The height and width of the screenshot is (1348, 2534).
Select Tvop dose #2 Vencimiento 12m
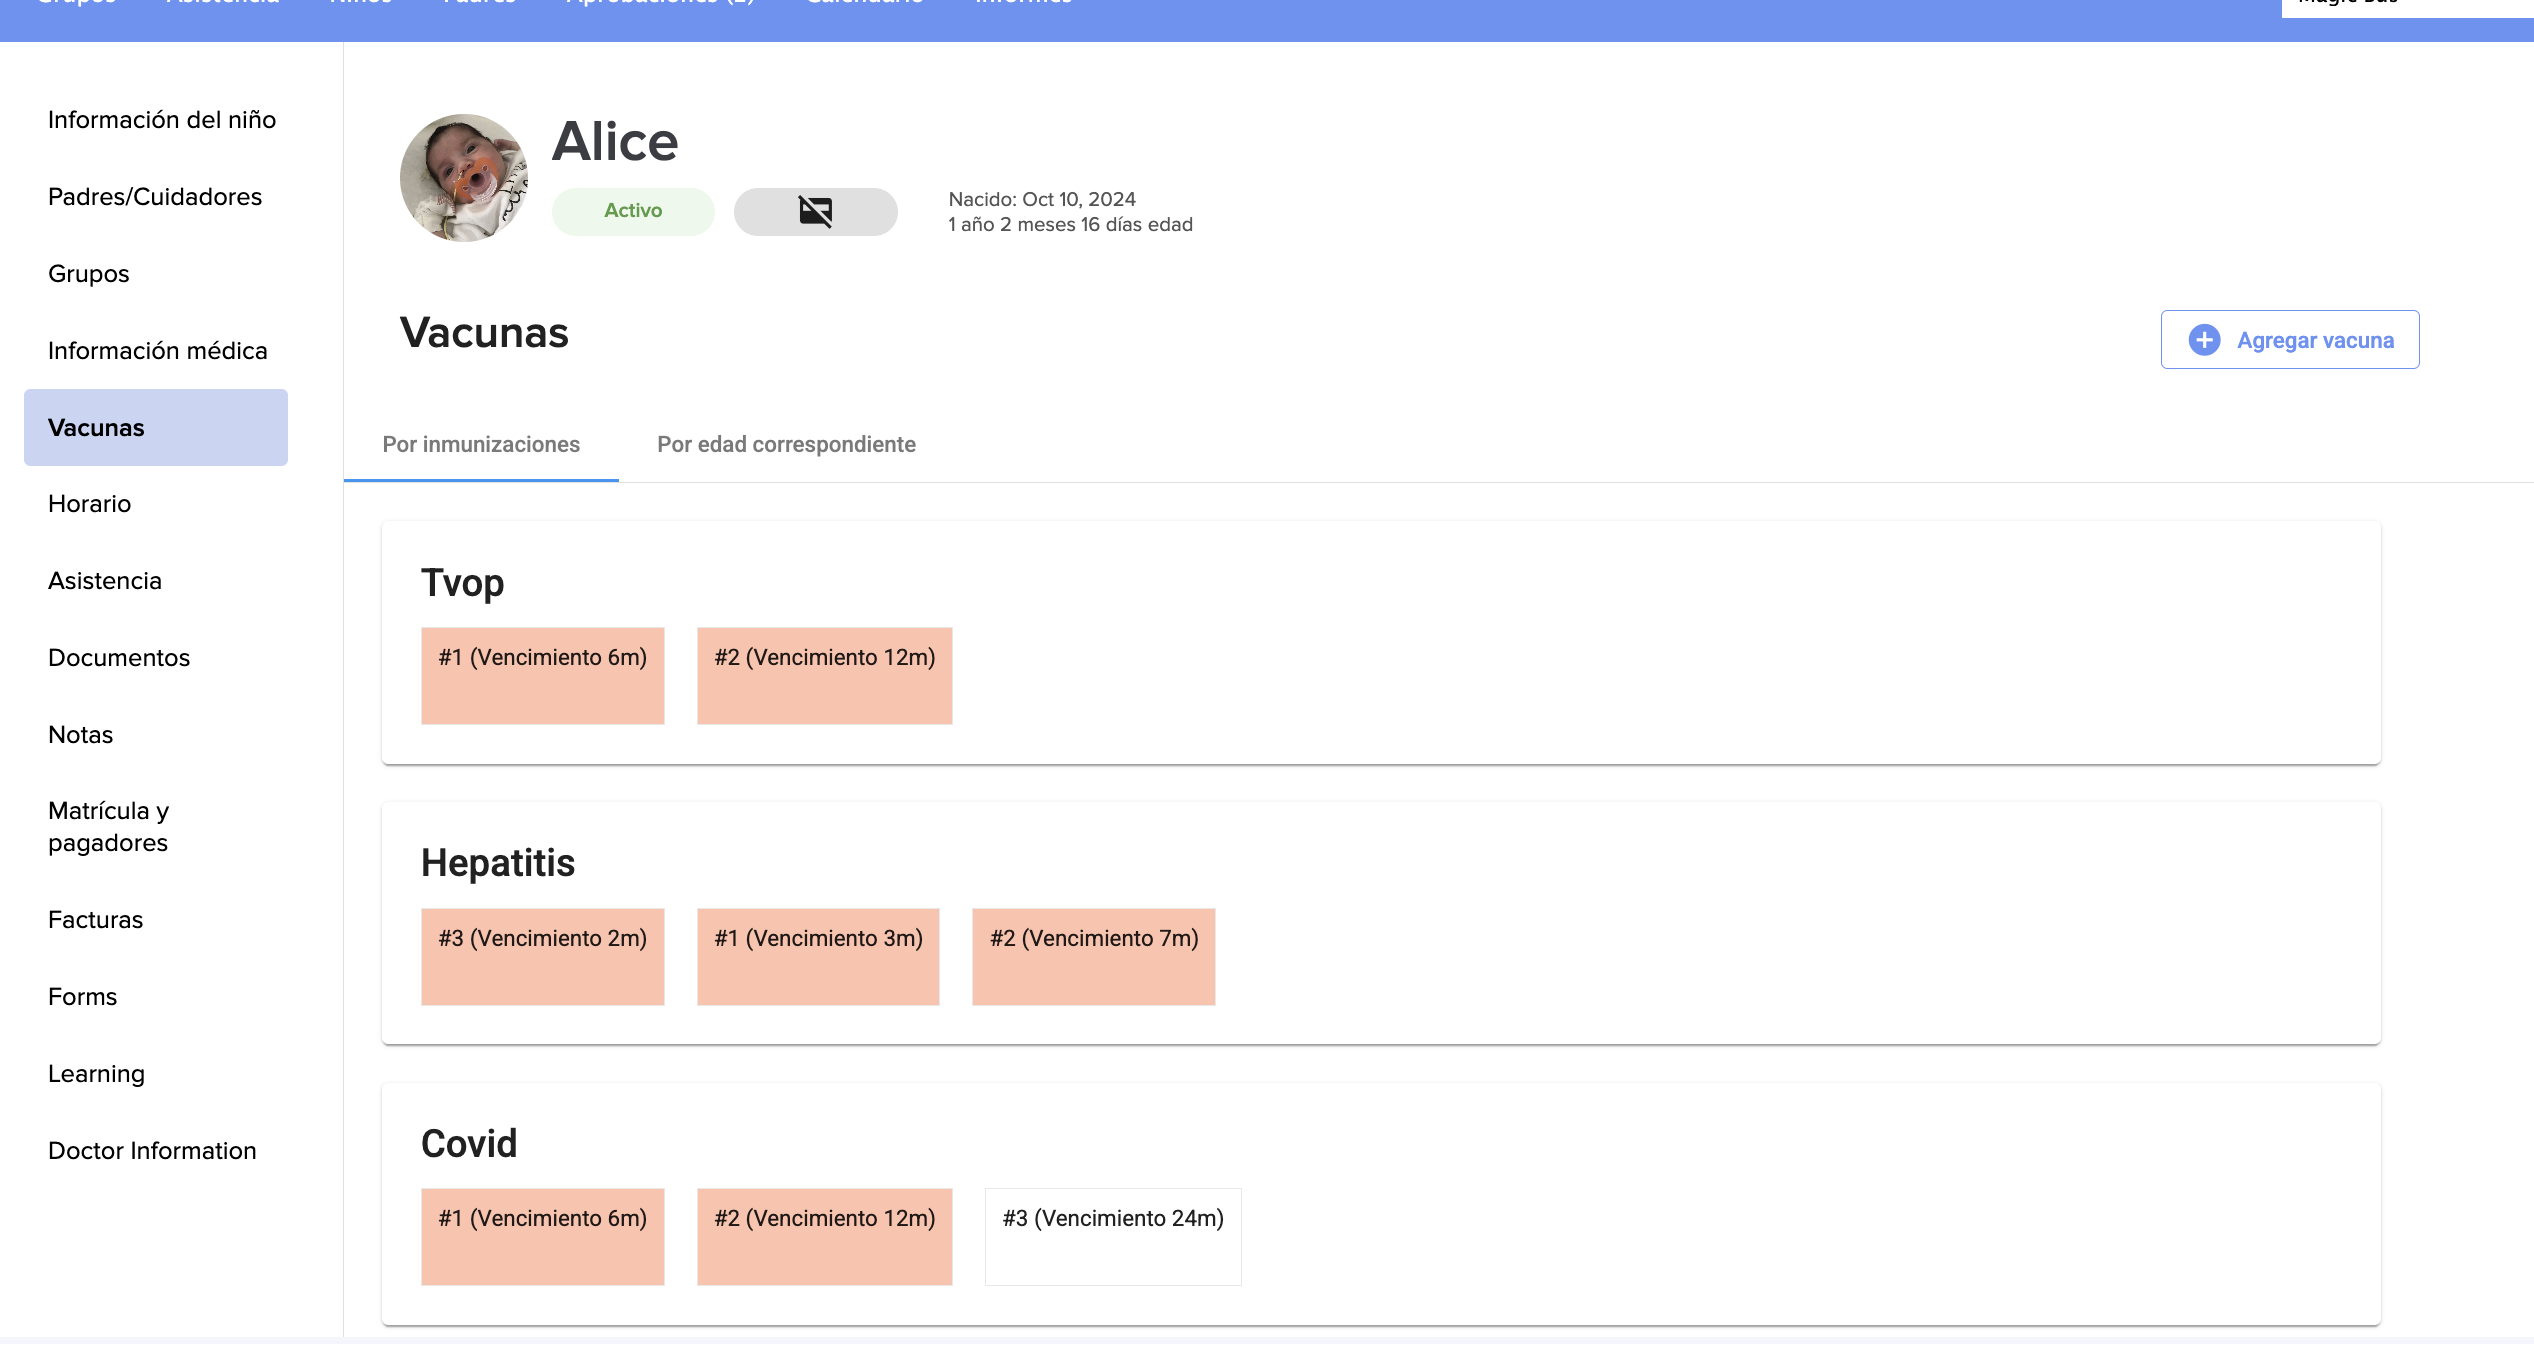[x=824, y=676]
